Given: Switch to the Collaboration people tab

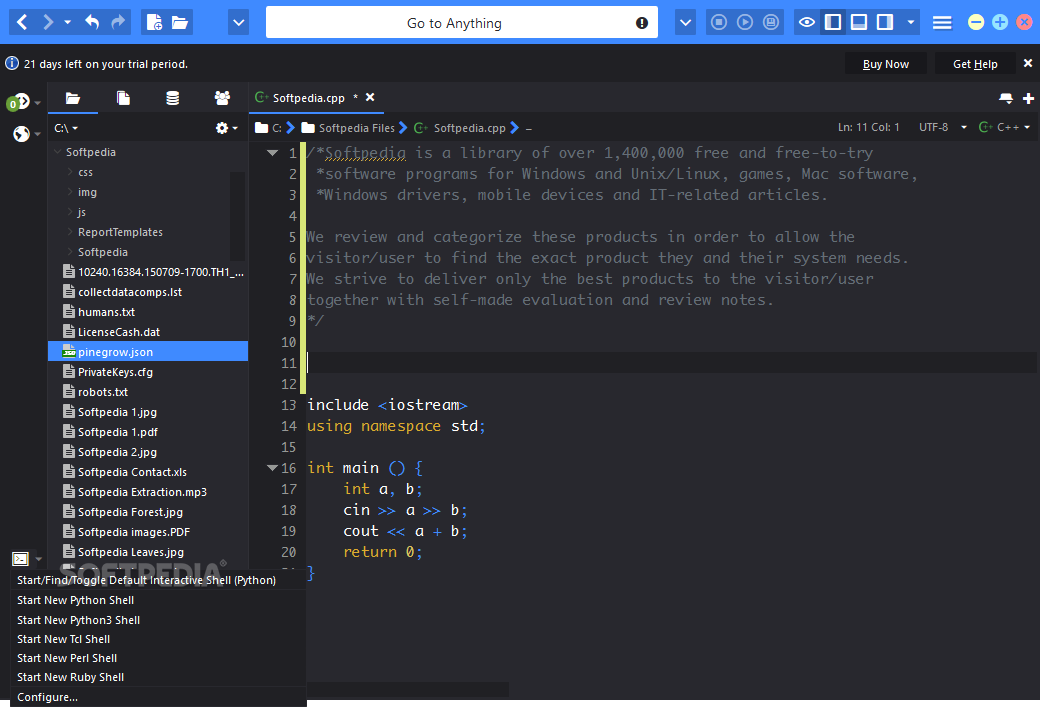Looking at the screenshot, I should point(222,98).
